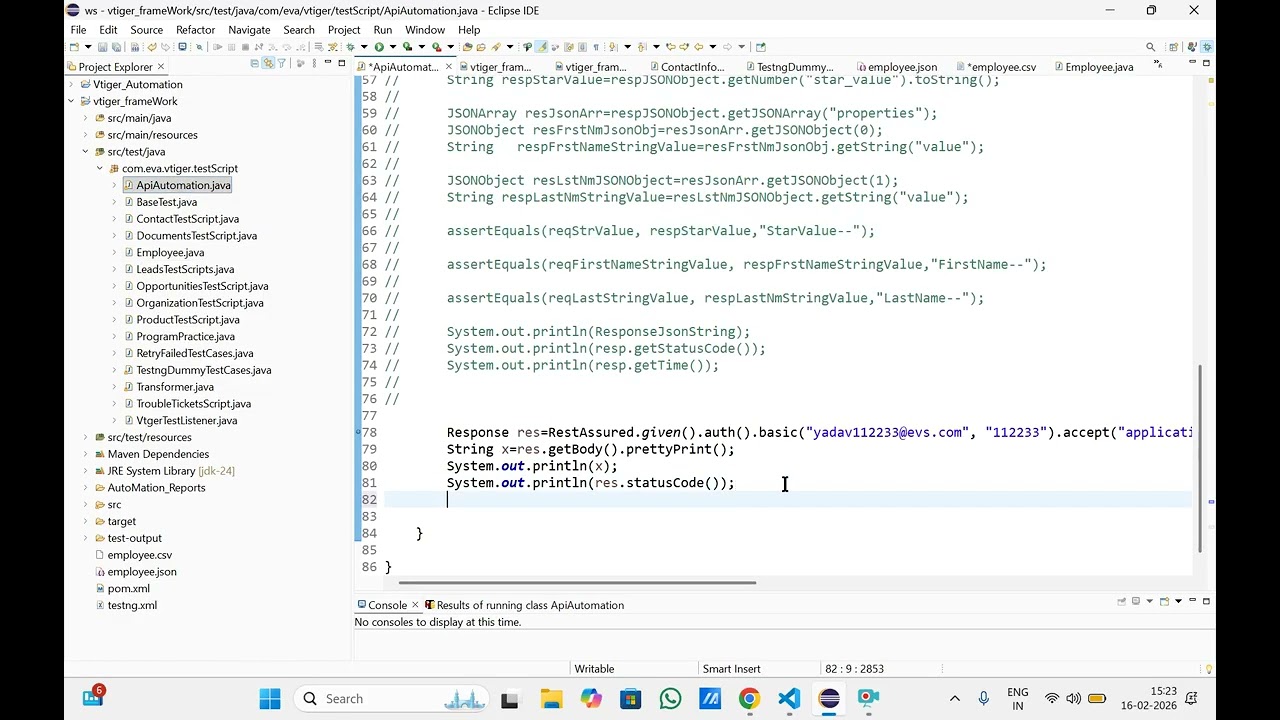
Task: Collapse the com.eva.vtiger.testScript package
Action: tap(100, 168)
